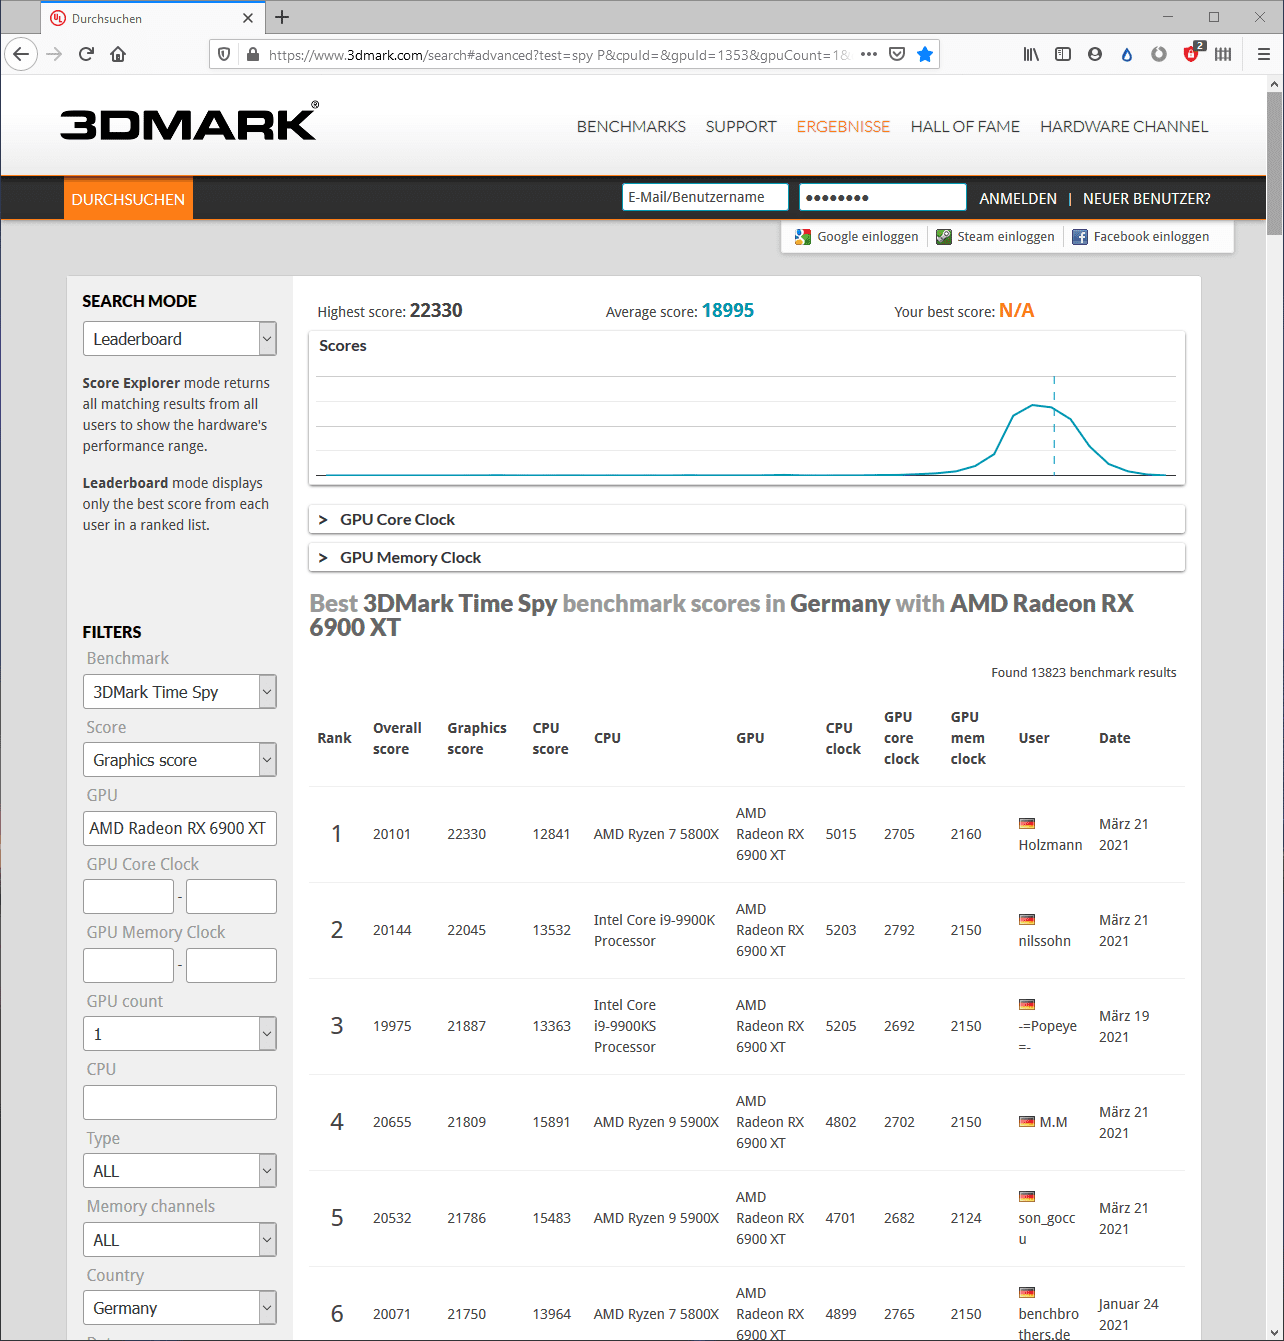Click ANMELDEN to sign in
Image resolution: width=1284 pixels, height=1341 pixels.
pyautogui.click(x=1018, y=199)
